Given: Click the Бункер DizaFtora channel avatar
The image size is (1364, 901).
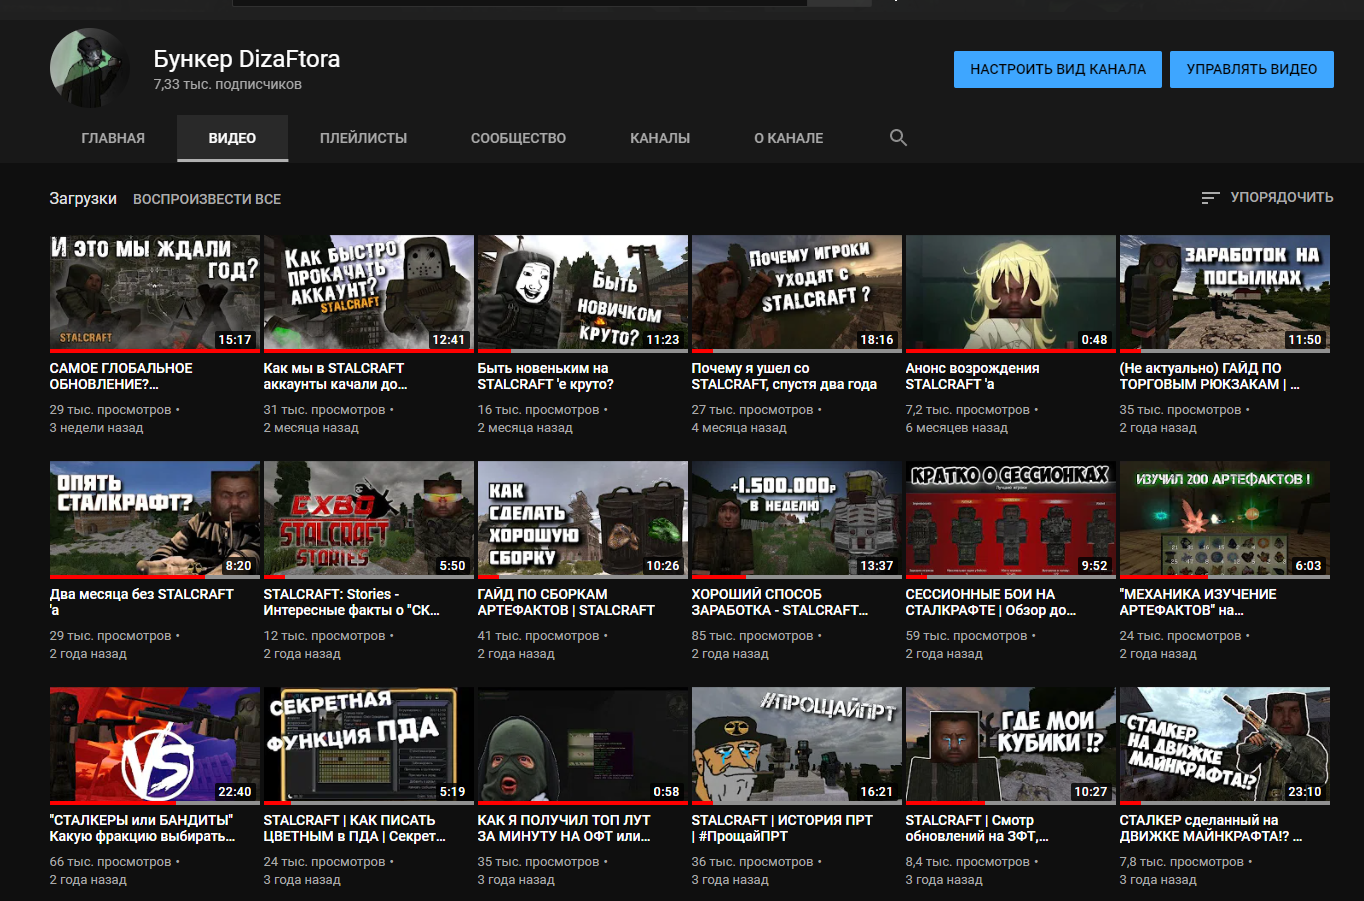Looking at the screenshot, I should 90,68.
